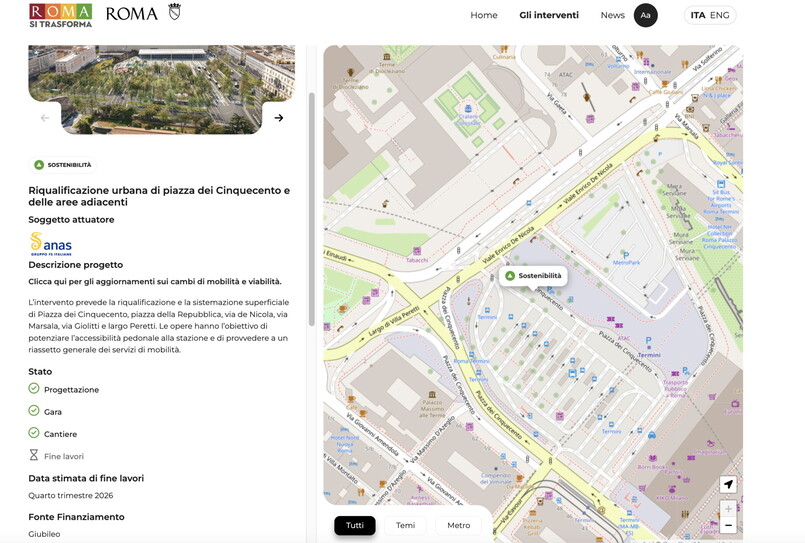Image resolution: width=805 pixels, height=543 pixels.
Task: Show the next photo with right arrow
Action: [x=279, y=118]
